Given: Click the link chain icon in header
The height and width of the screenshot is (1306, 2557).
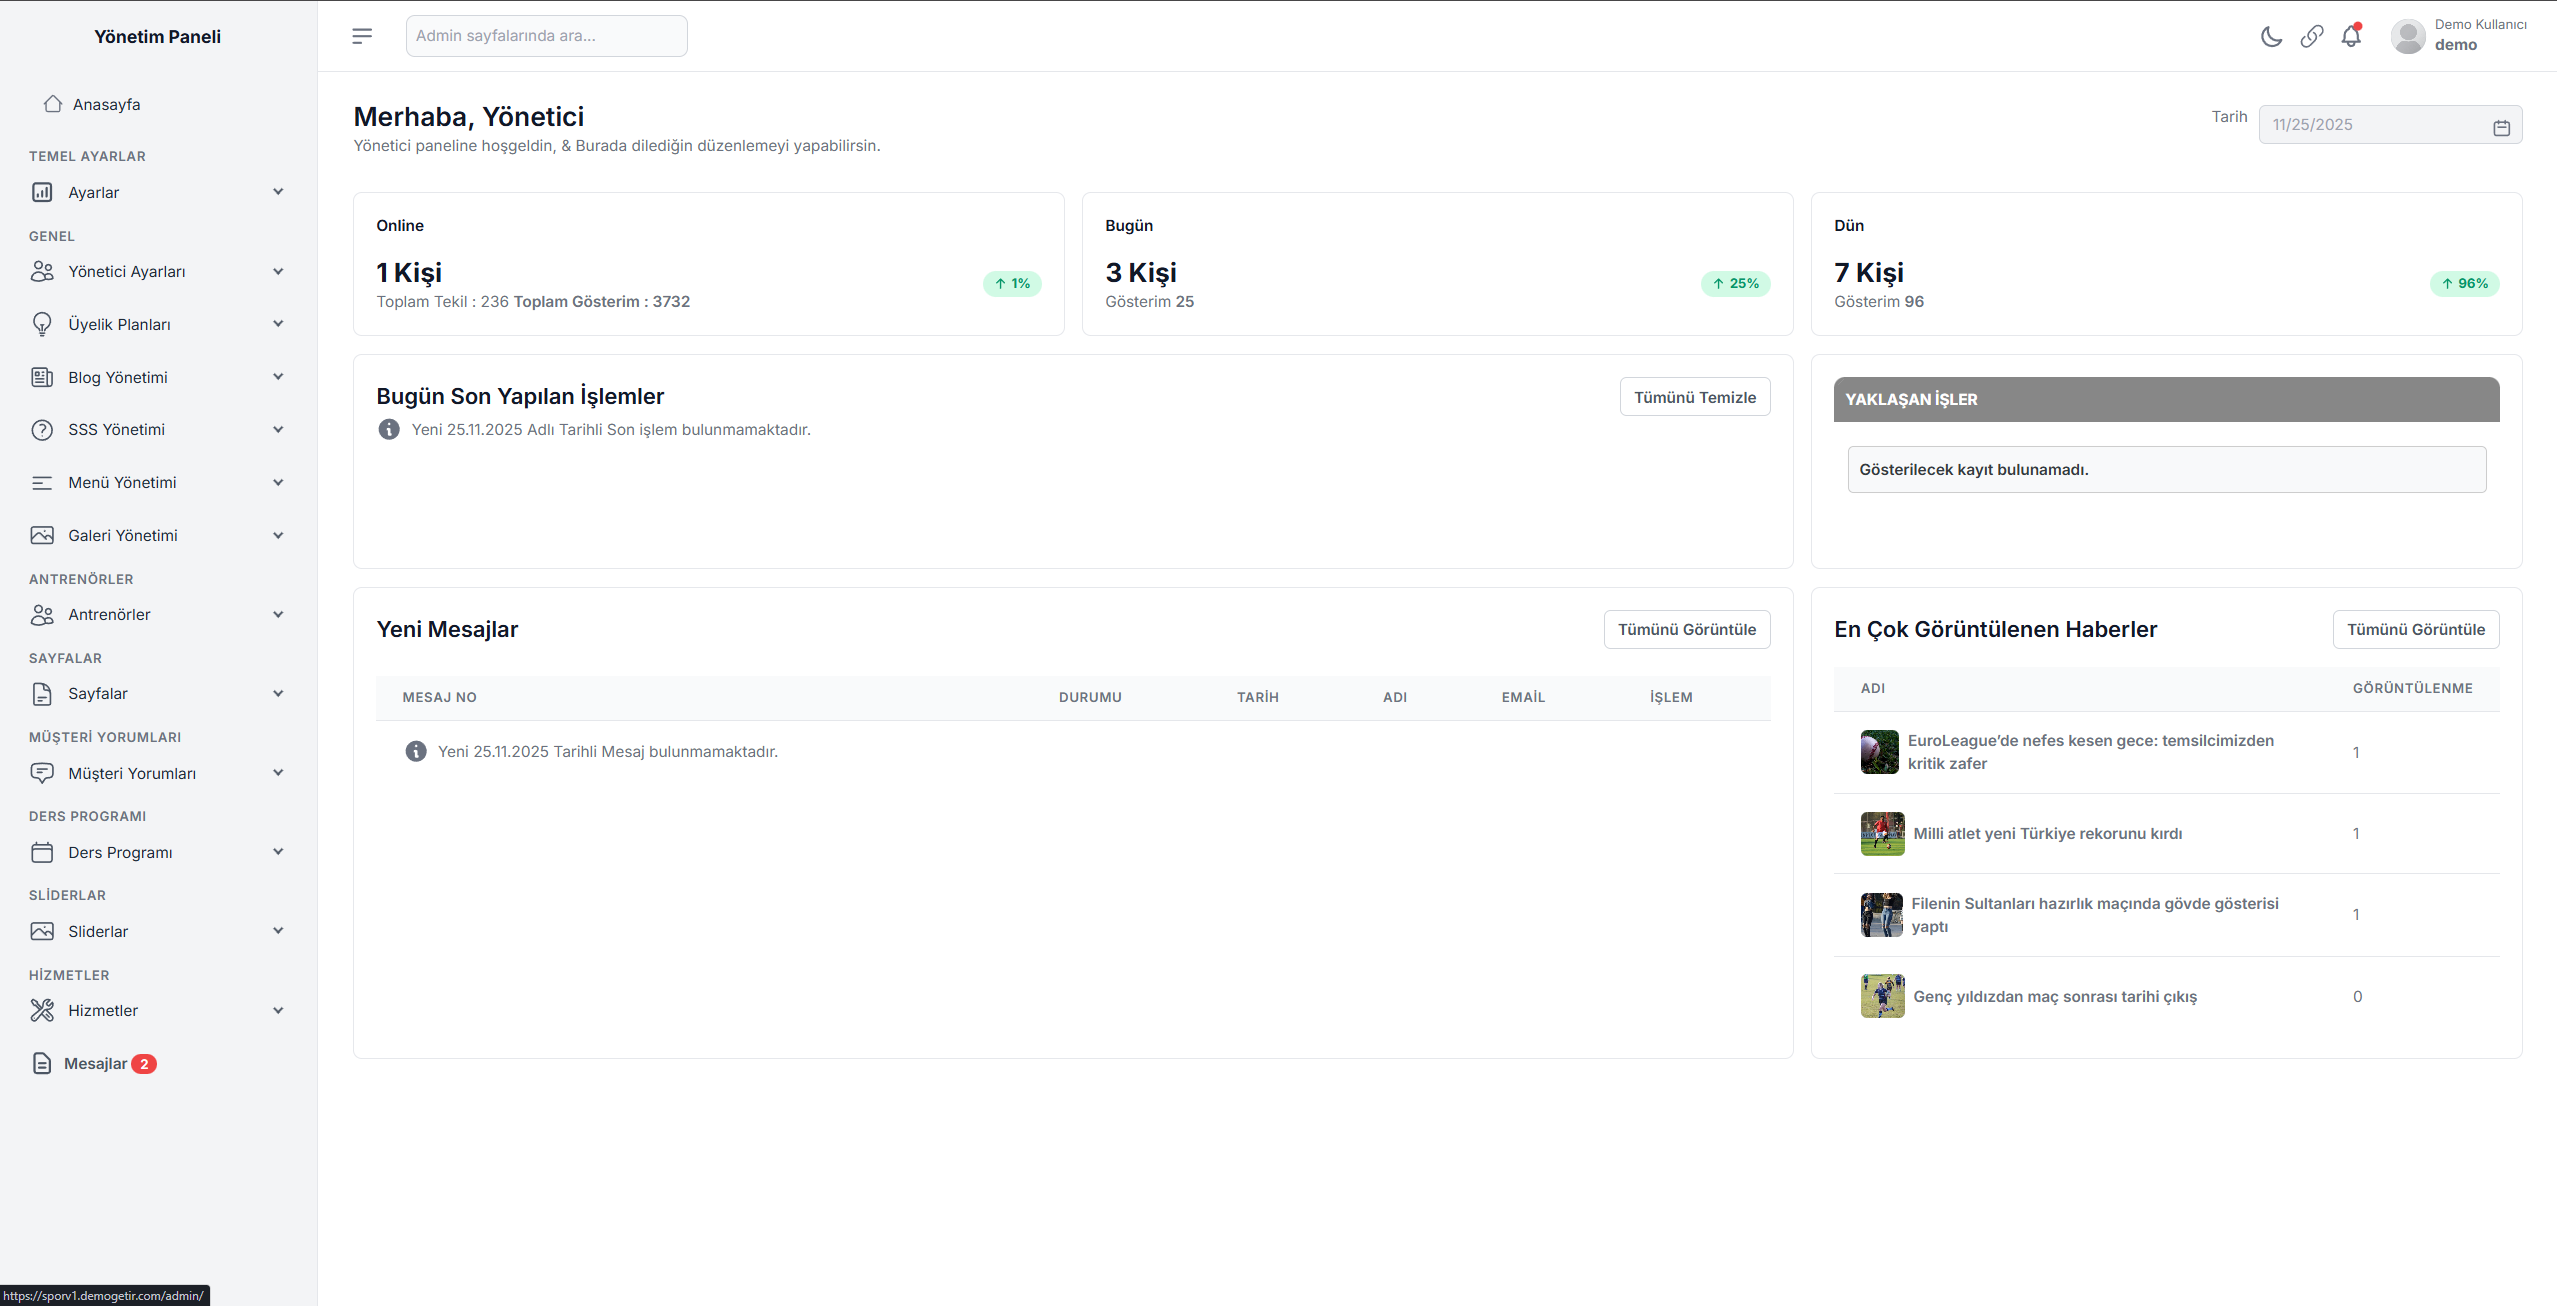Looking at the screenshot, I should pyautogui.click(x=2311, y=37).
